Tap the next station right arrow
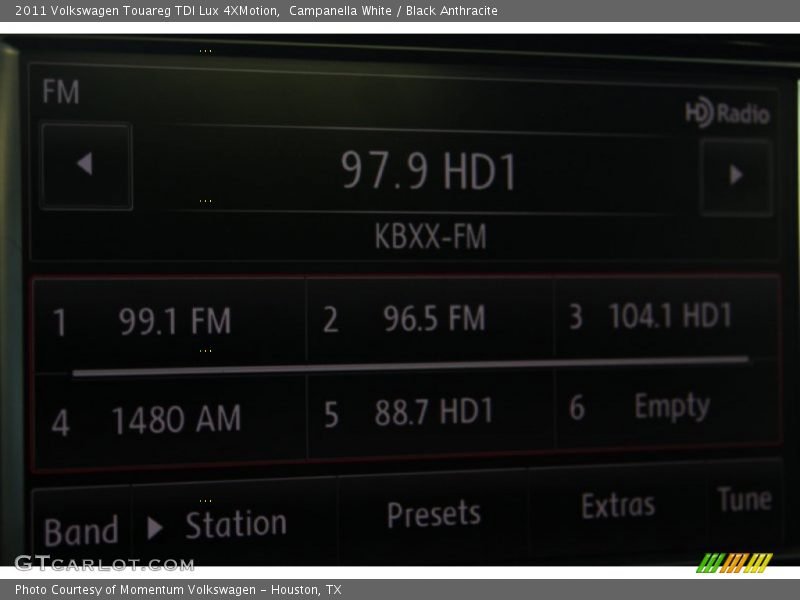The height and width of the screenshot is (600, 800). (x=736, y=177)
